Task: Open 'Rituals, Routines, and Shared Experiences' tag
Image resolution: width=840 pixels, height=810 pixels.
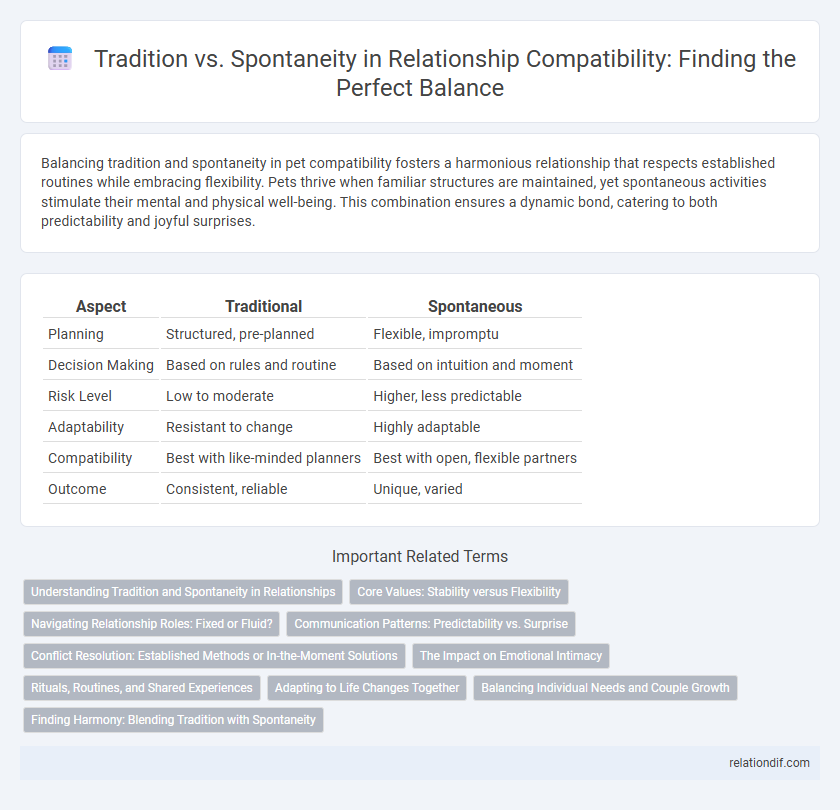Action: 142,689
